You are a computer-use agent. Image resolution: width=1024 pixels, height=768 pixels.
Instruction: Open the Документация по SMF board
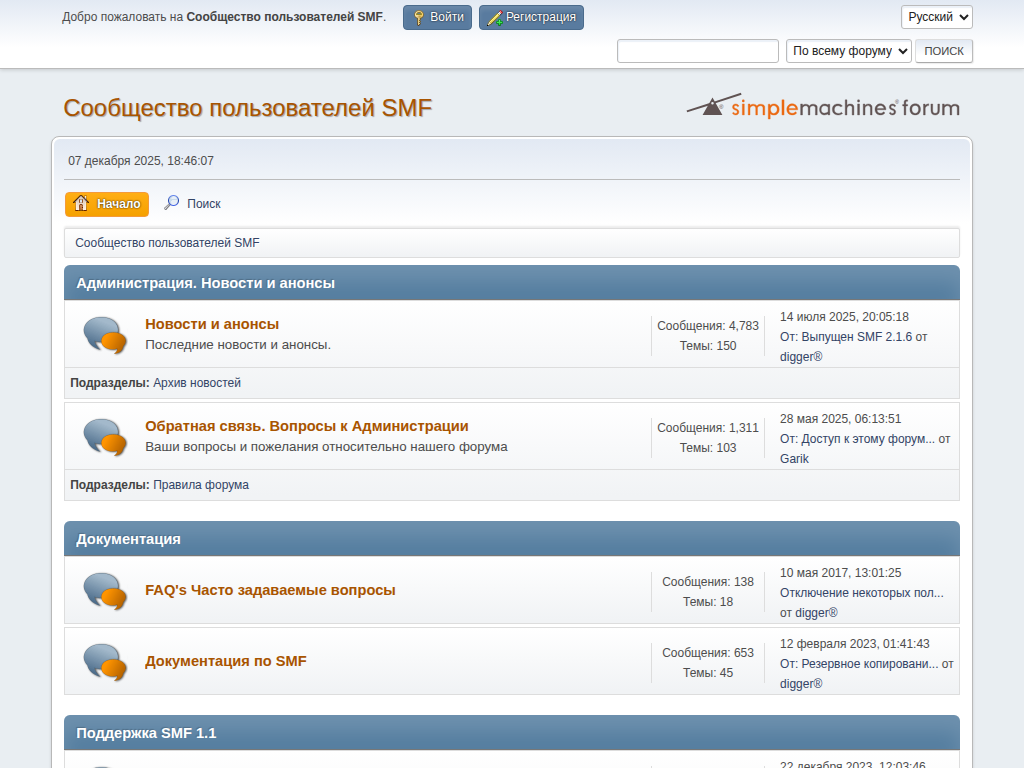pos(226,661)
